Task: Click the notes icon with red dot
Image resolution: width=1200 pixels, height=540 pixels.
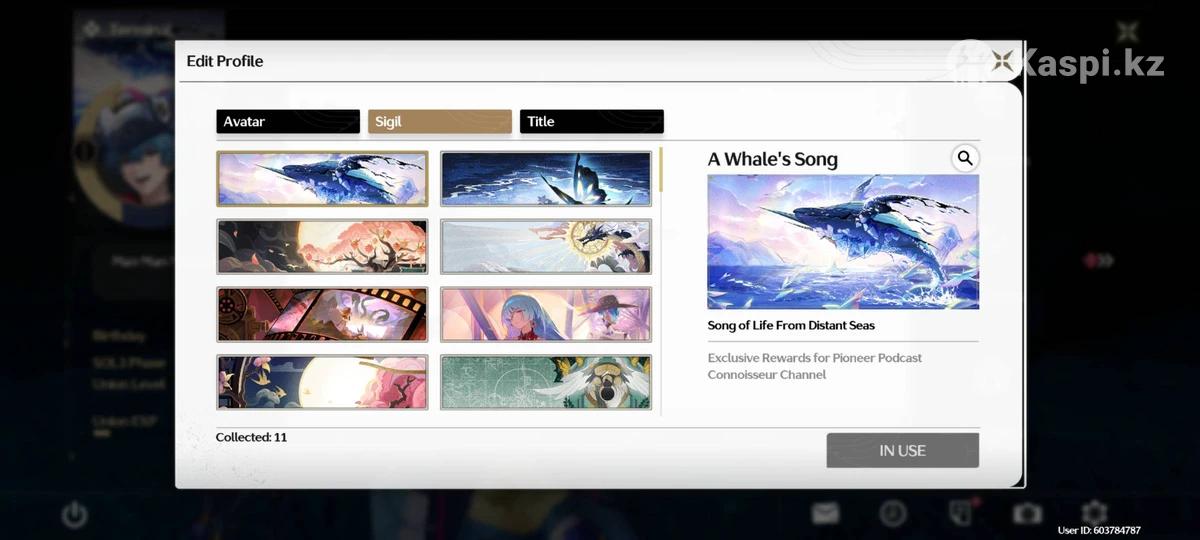Action: coord(960,512)
